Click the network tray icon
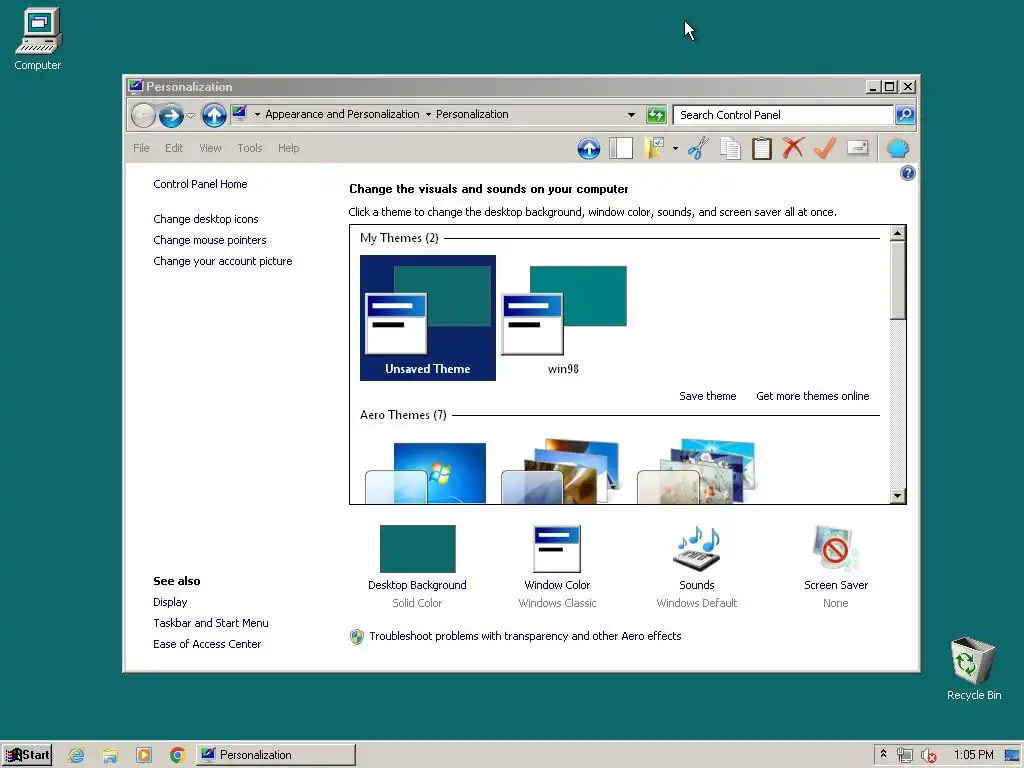1024x768 pixels. point(904,756)
